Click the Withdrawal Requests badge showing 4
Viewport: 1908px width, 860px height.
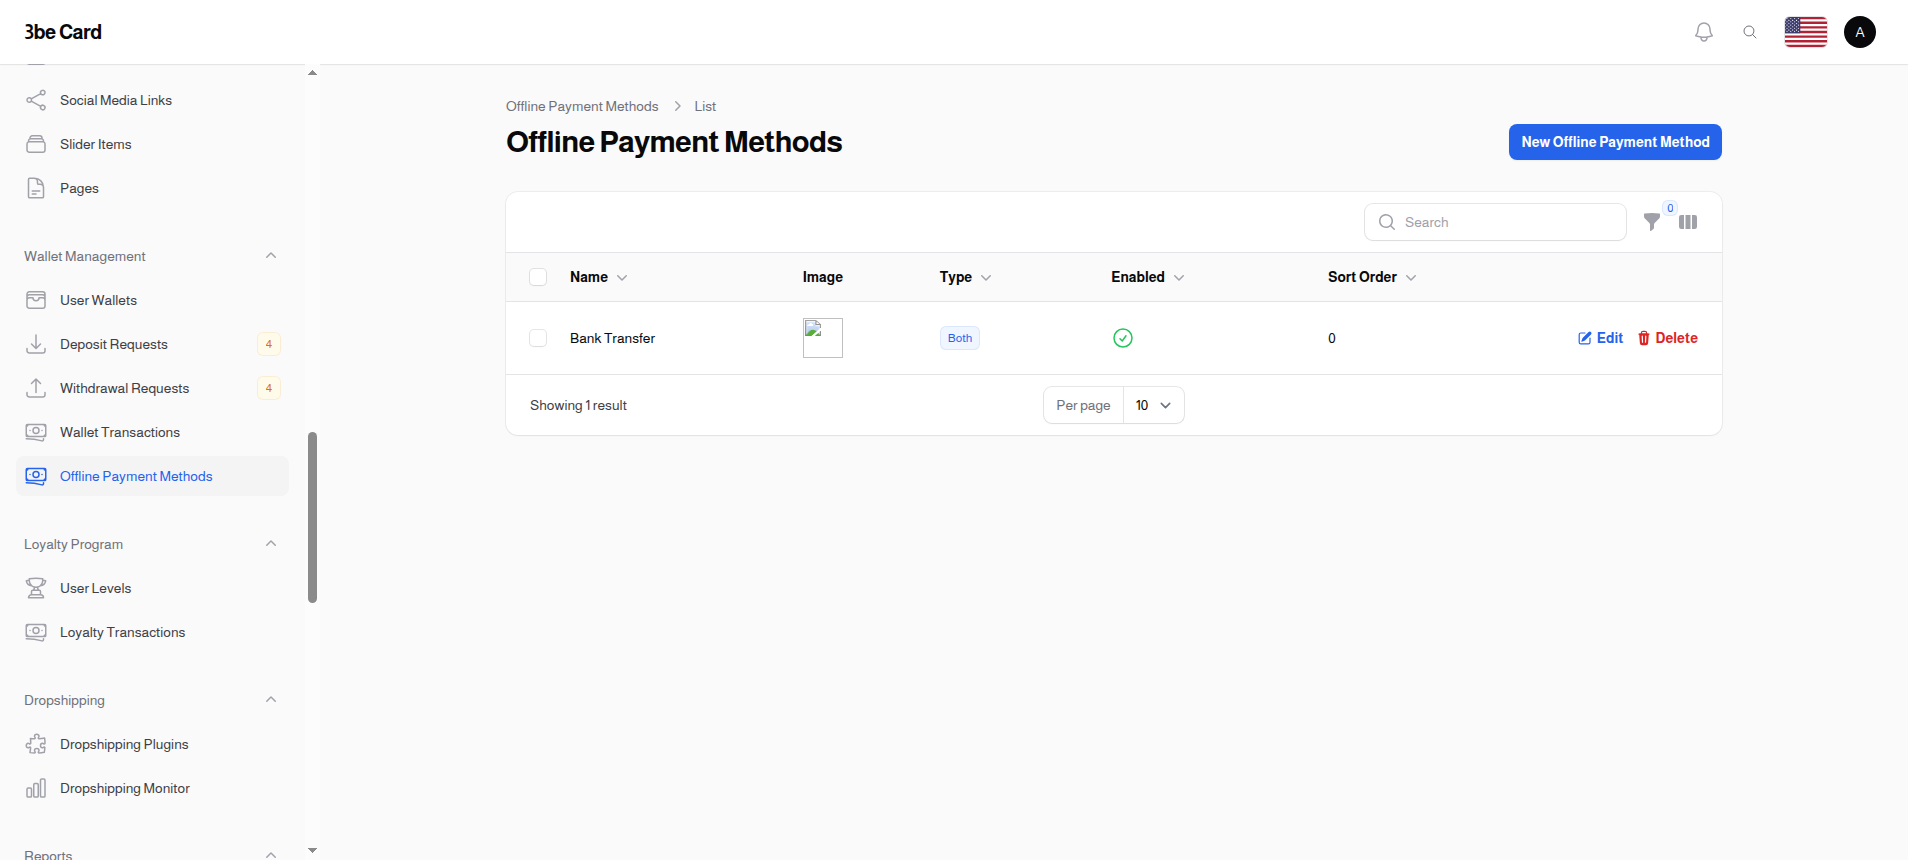click(x=268, y=388)
